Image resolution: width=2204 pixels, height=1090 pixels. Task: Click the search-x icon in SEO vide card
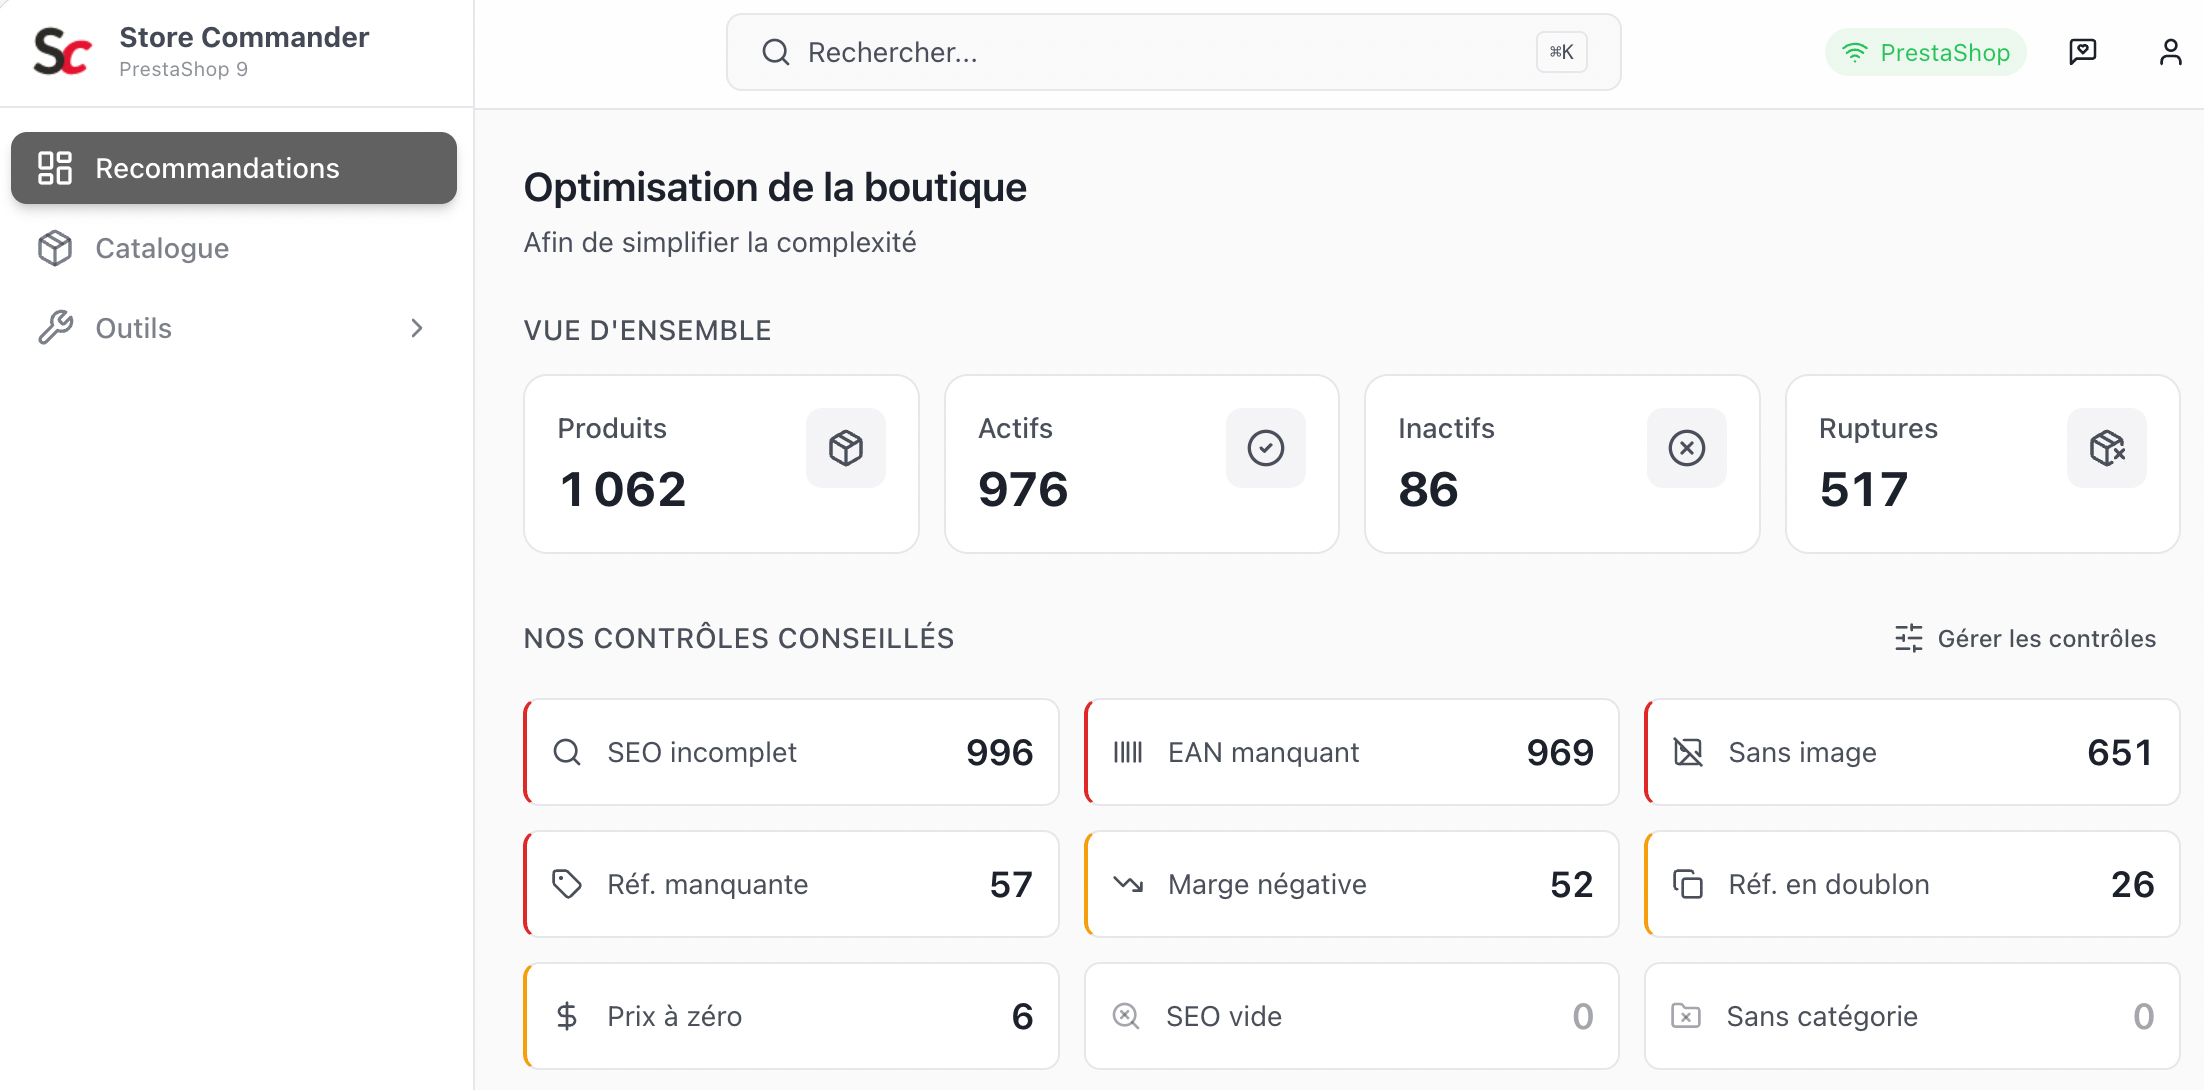[1126, 1016]
